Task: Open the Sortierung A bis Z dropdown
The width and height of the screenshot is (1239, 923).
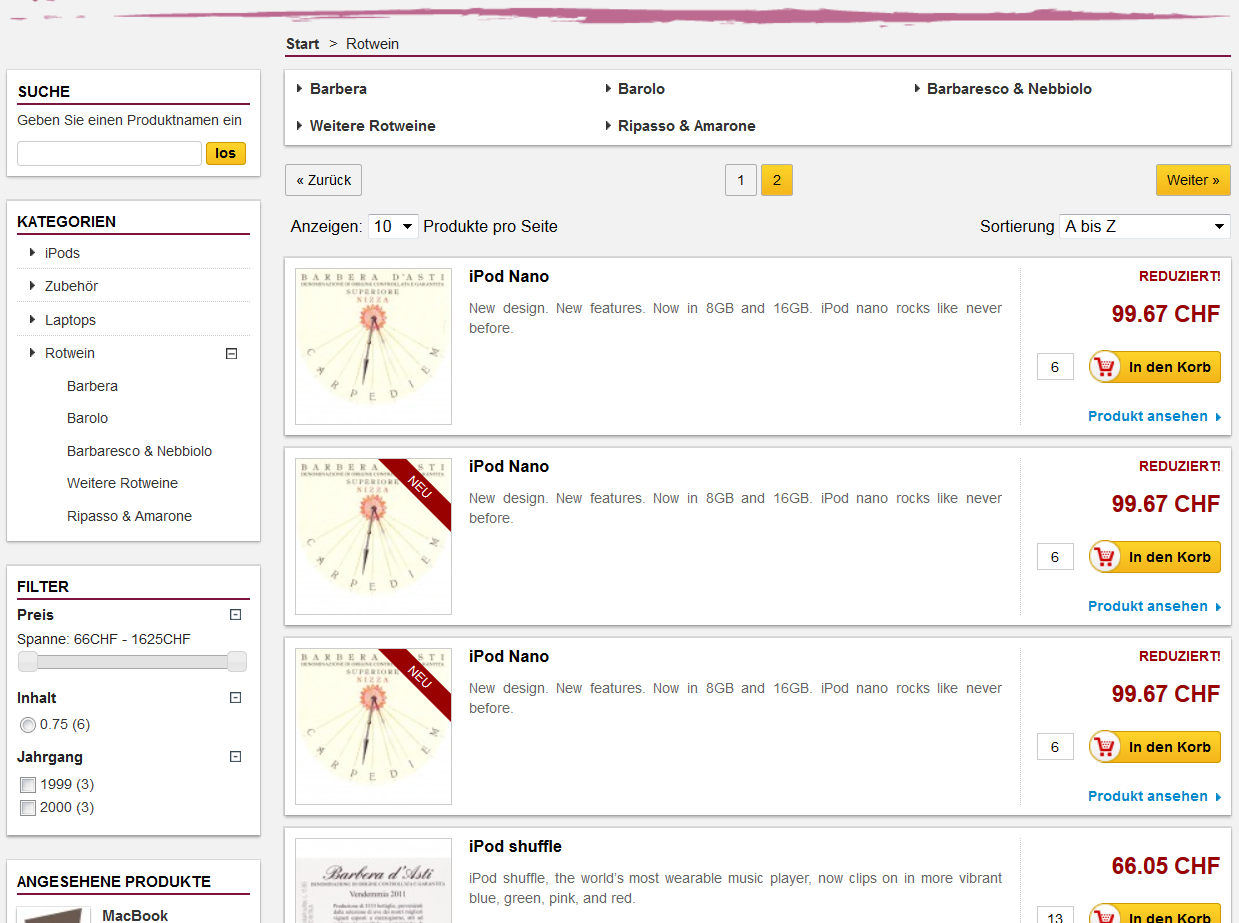Action: (1144, 227)
